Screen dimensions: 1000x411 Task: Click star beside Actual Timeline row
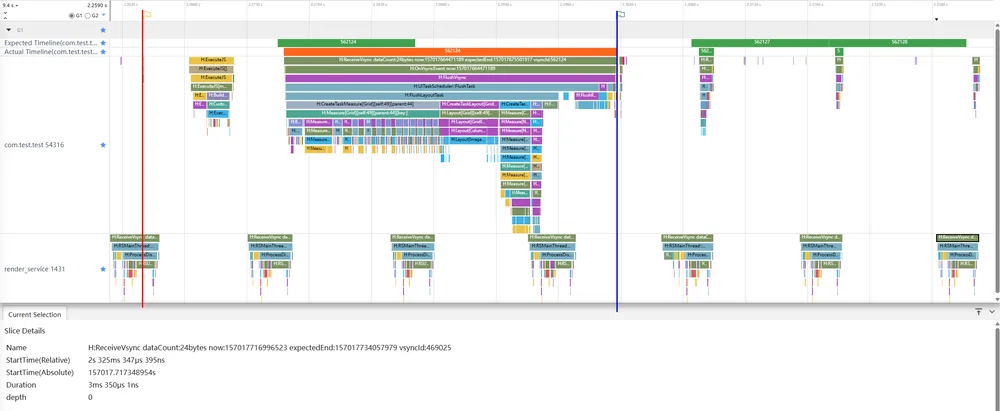tap(103, 51)
